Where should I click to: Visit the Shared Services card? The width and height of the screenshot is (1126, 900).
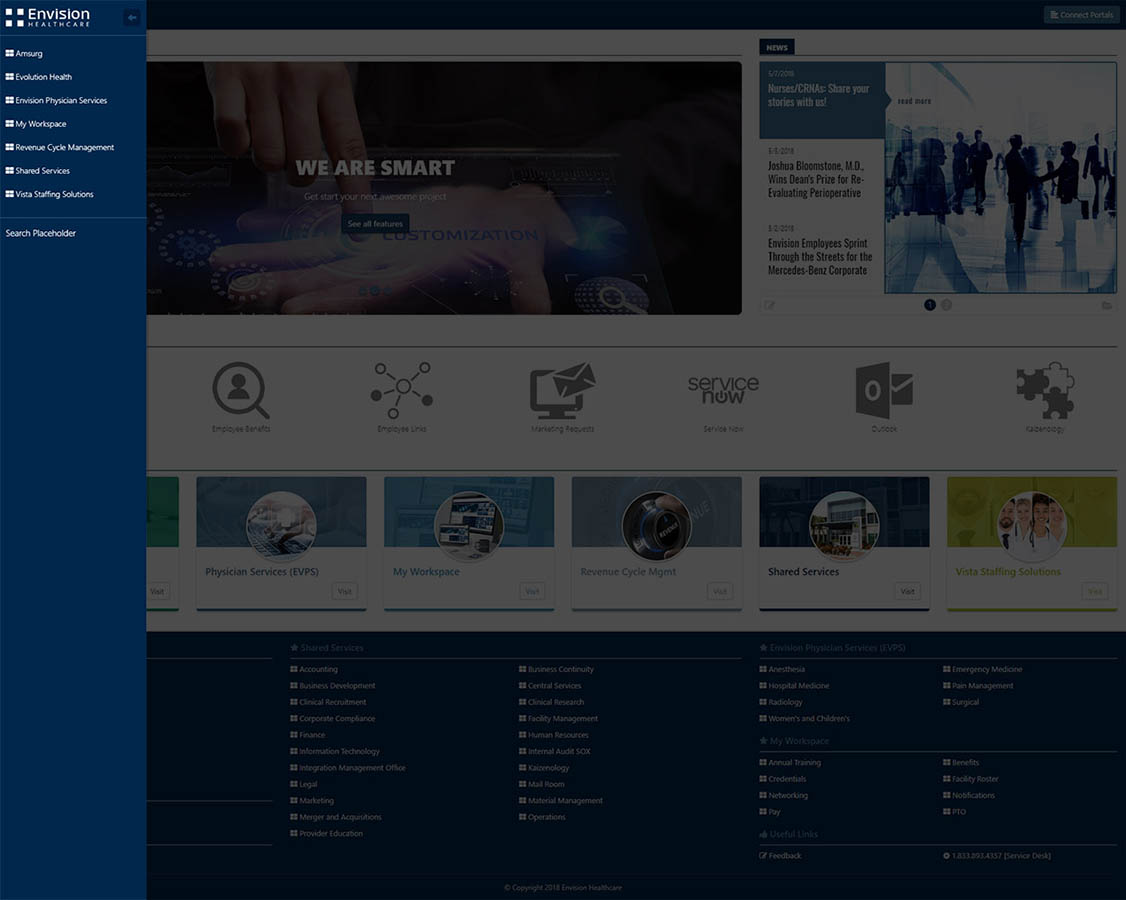908,591
